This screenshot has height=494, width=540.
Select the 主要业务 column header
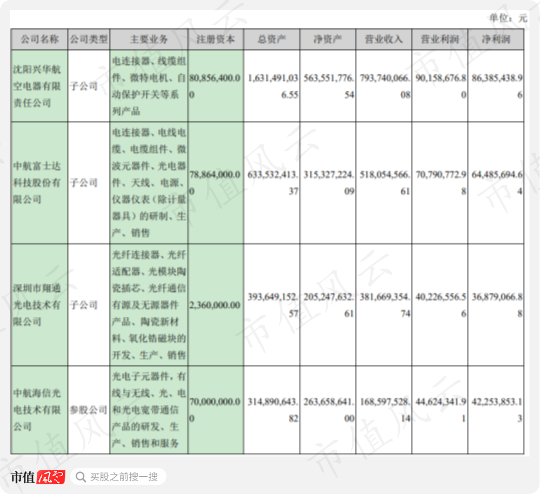pos(149,39)
